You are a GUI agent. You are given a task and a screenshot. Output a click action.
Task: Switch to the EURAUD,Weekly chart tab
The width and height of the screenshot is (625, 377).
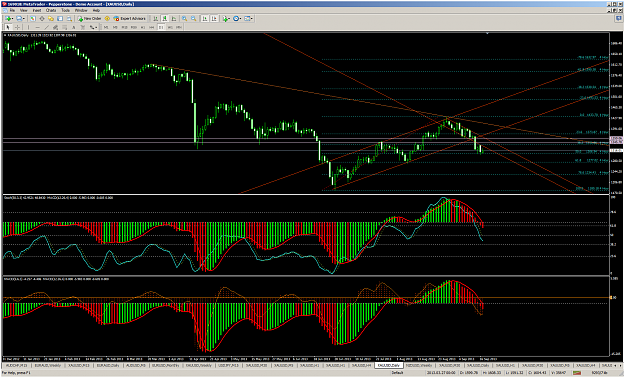click(x=47, y=365)
